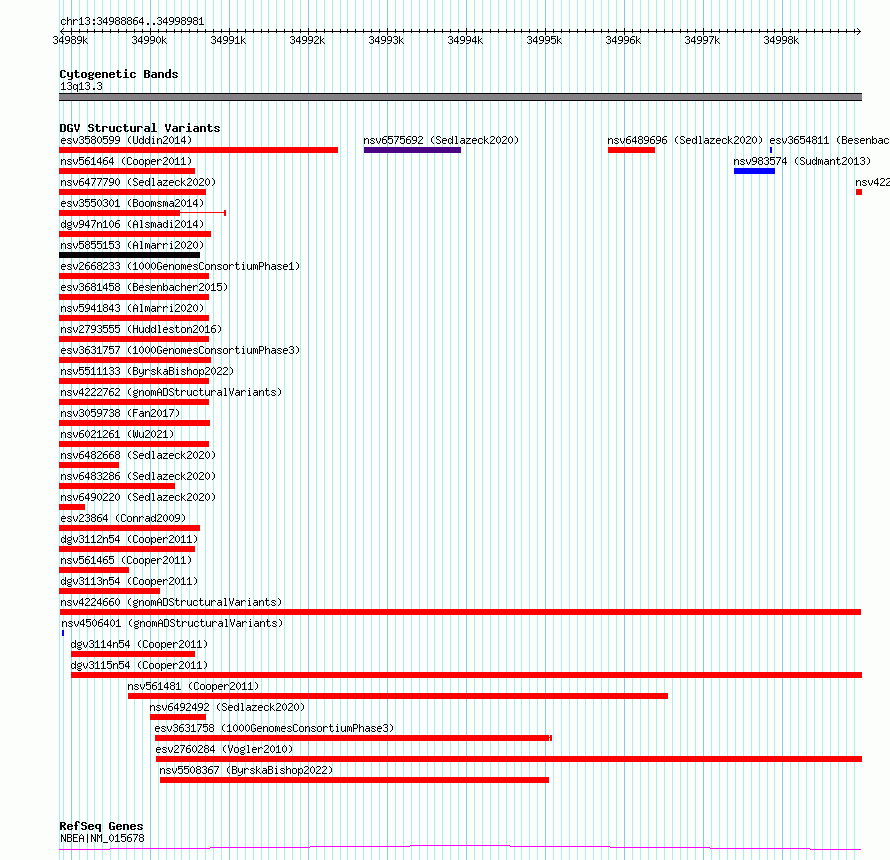This screenshot has width=890, height=860.
Task: Click dgv3115n54 (Cooper2011) label
Action: (x=139, y=665)
